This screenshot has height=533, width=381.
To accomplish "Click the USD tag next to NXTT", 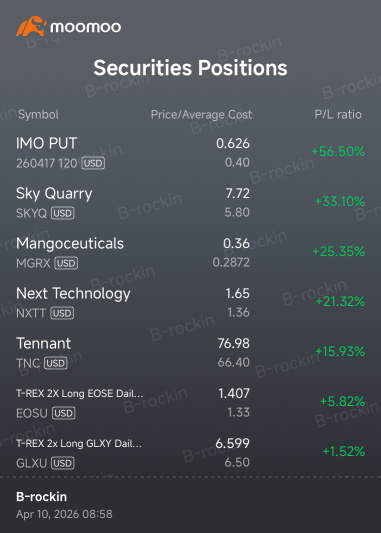I will (x=62, y=313).
